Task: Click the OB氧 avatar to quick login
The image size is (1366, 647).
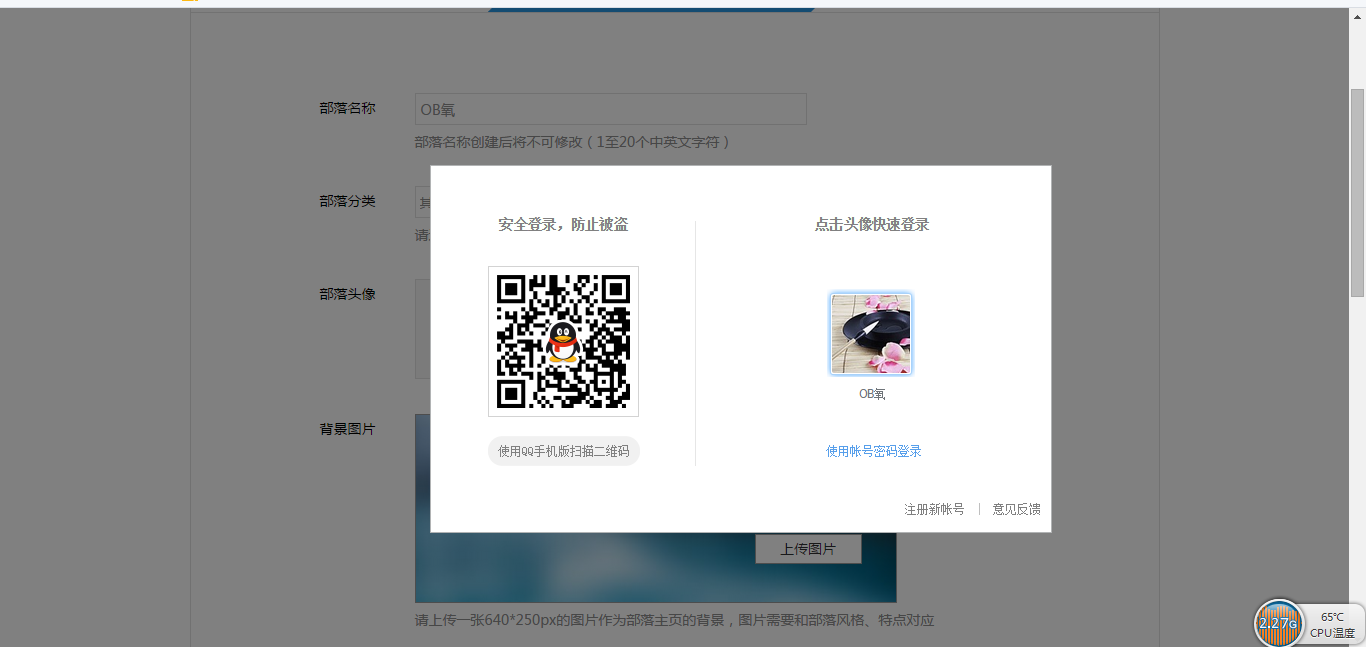Action: pos(871,334)
